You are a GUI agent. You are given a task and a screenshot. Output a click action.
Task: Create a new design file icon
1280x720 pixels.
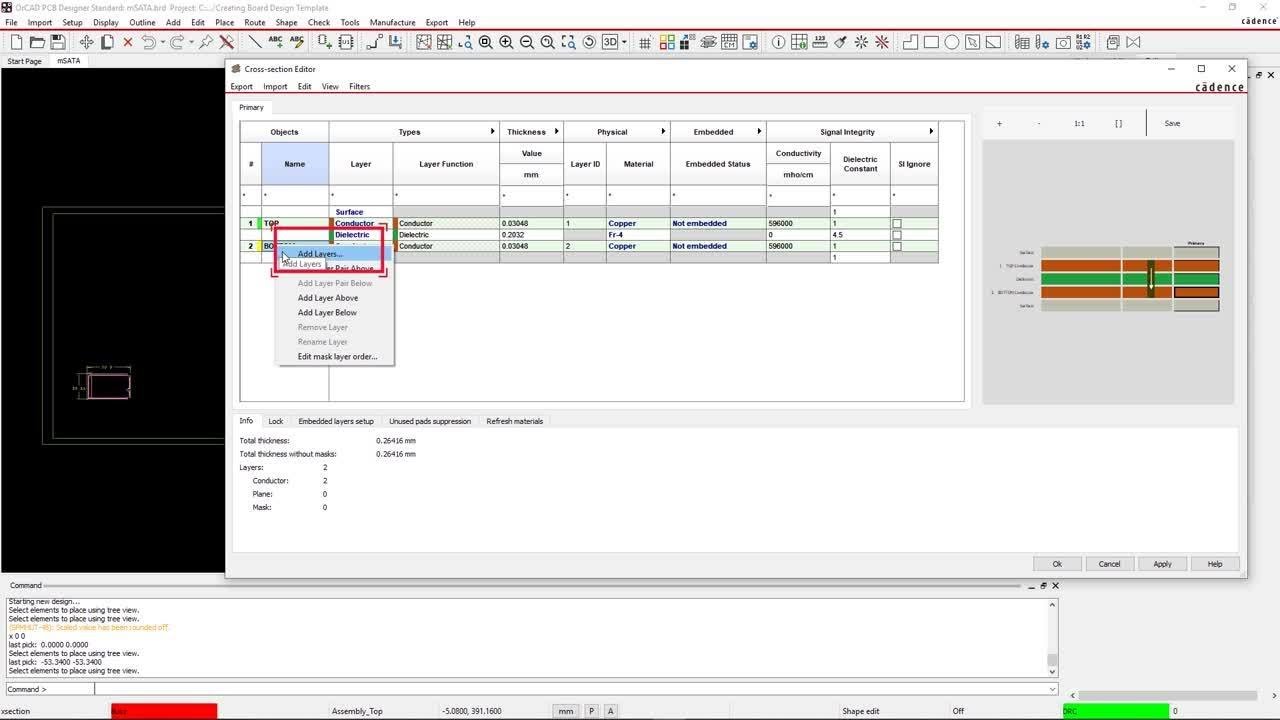point(16,42)
